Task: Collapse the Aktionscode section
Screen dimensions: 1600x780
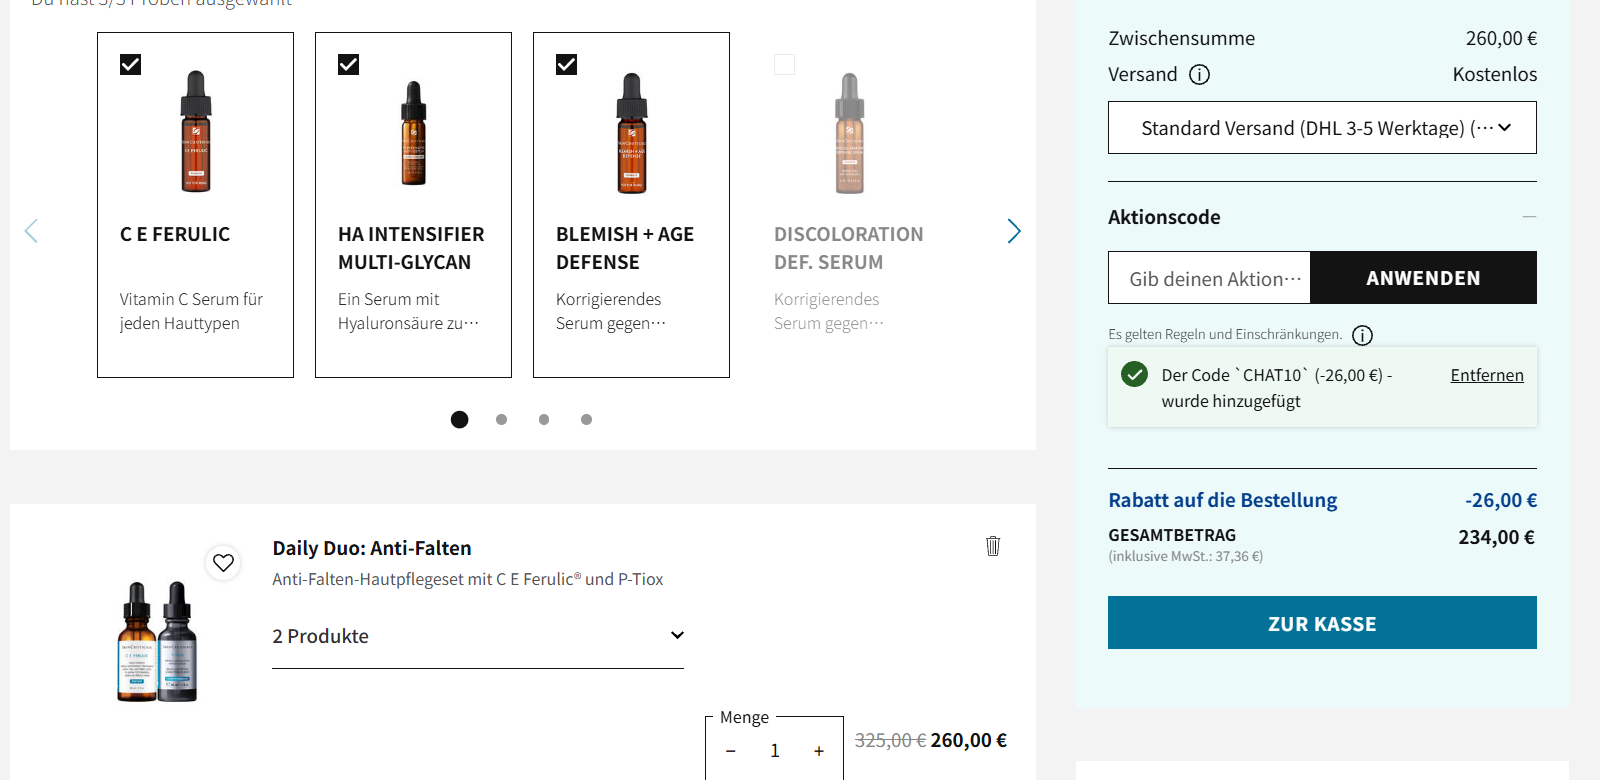Action: pyautogui.click(x=1529, y=217)
